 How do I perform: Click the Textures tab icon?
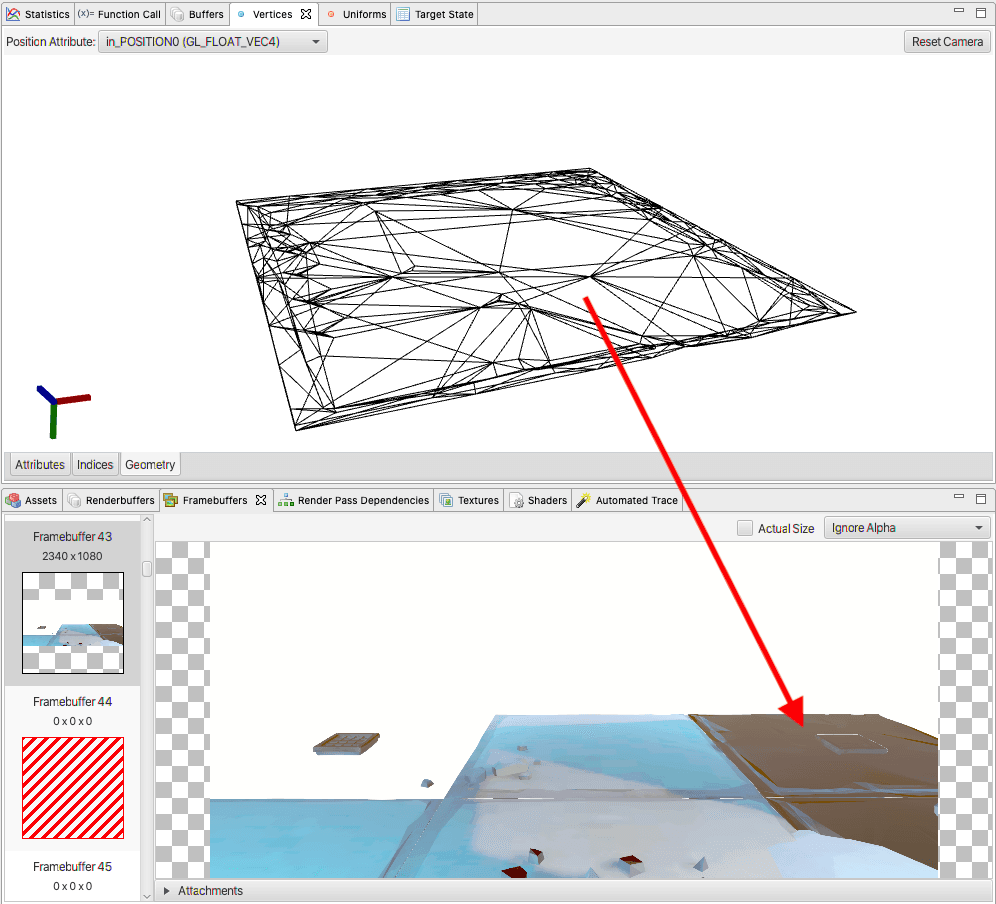[447, 501]
